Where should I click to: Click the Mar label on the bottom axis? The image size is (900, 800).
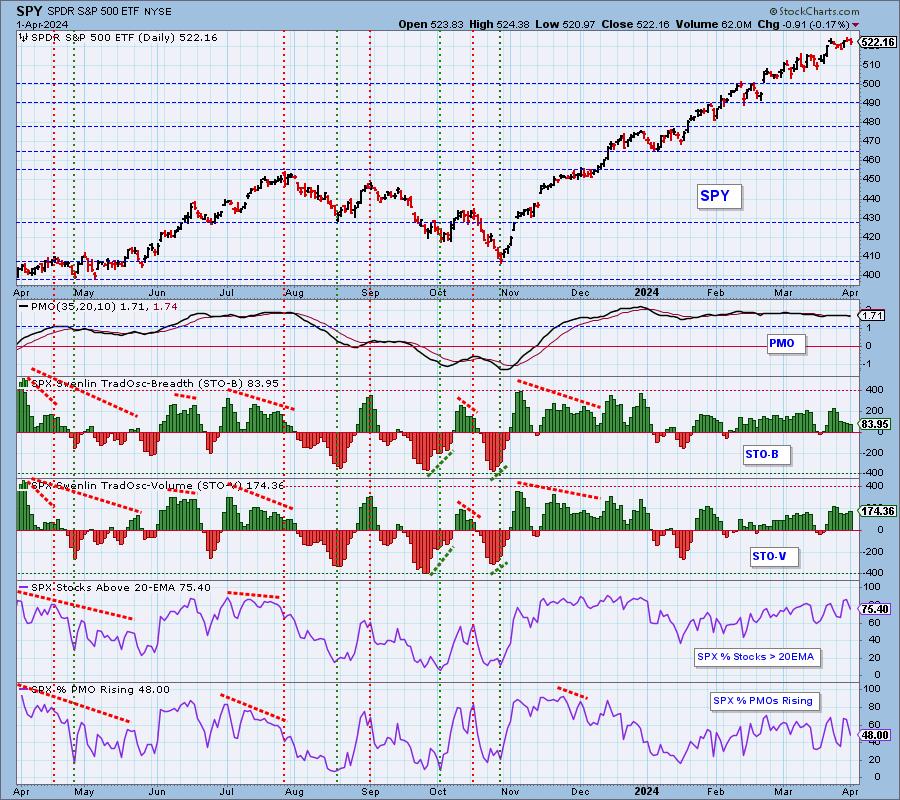783,792
